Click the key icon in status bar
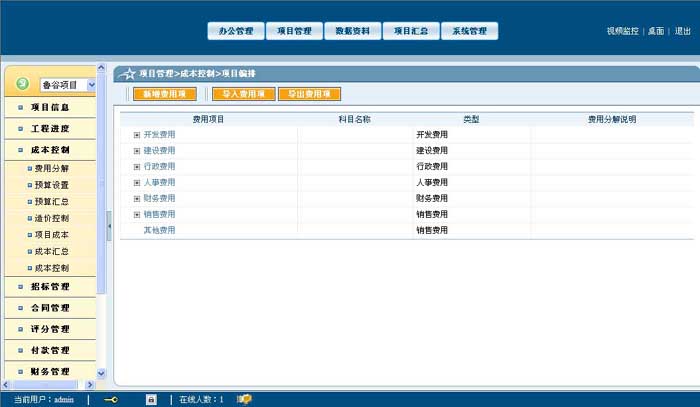Image resolution: width=700 pixels, height=407 pixels. tap(111, 399)
